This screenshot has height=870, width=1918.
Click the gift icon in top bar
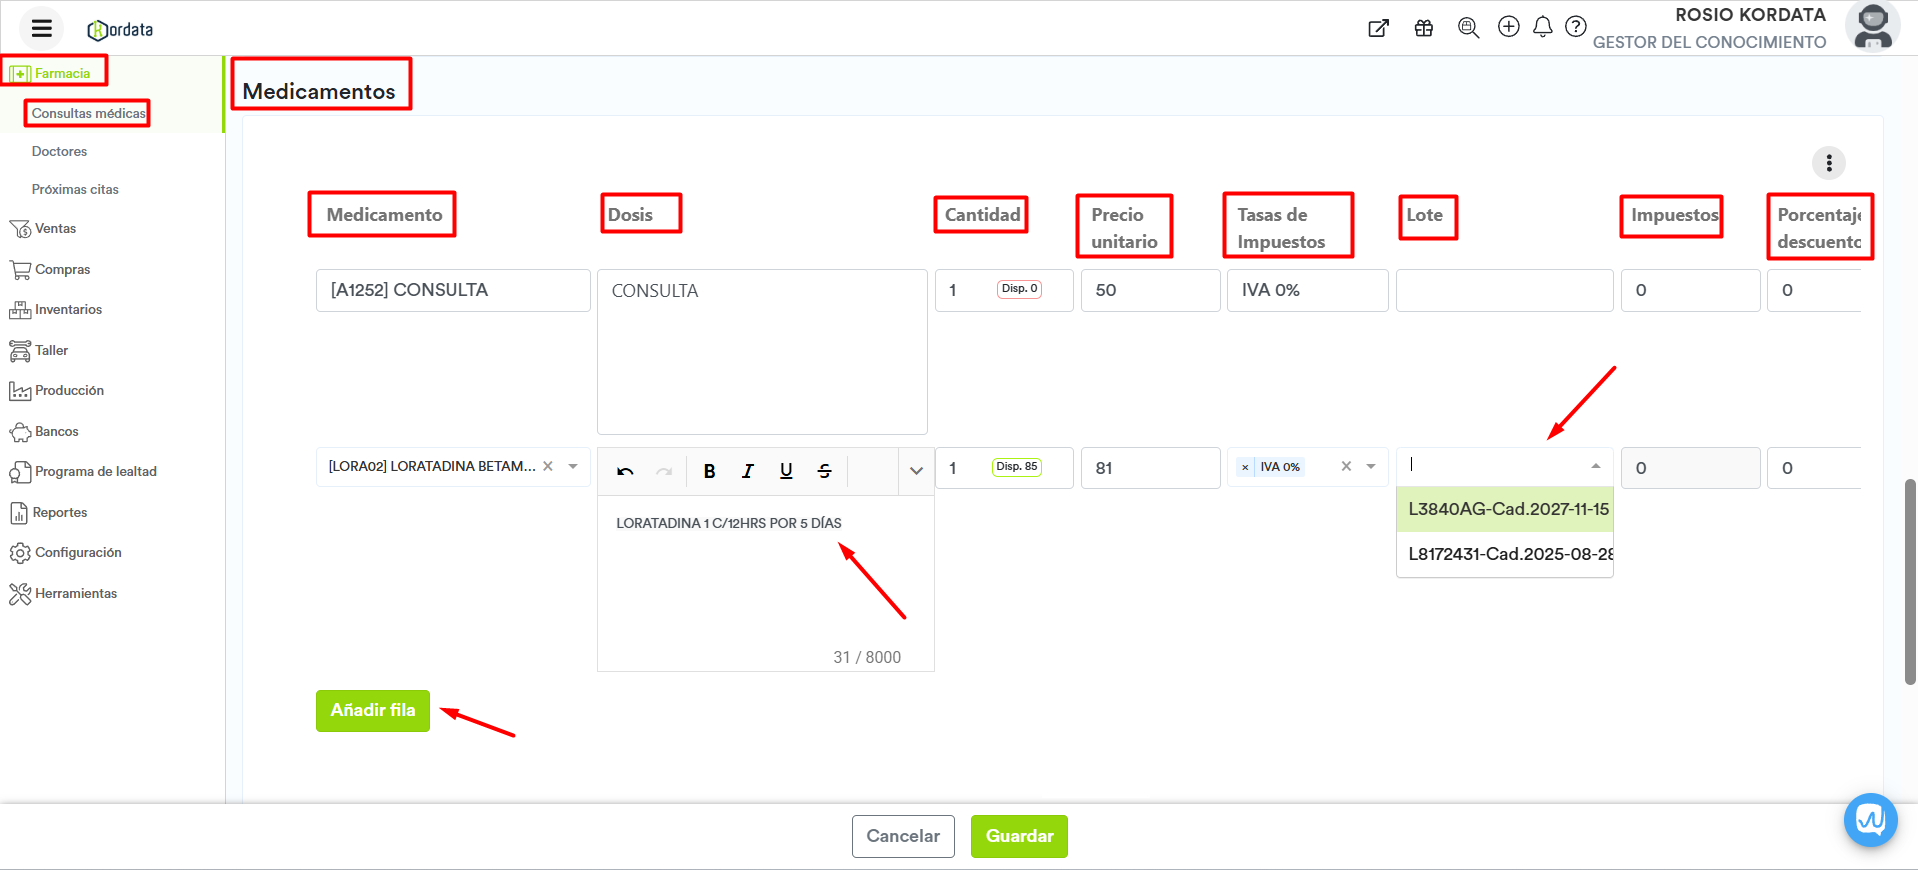[x=1423, y=28]
